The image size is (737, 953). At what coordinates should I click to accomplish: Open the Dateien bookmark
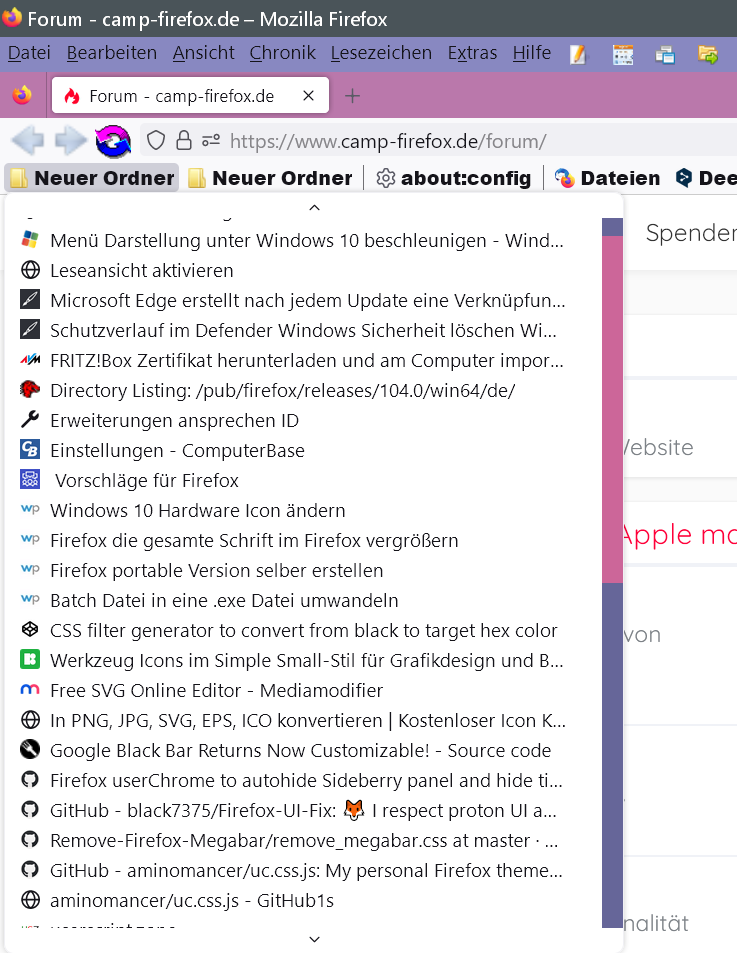pos(607,178)
